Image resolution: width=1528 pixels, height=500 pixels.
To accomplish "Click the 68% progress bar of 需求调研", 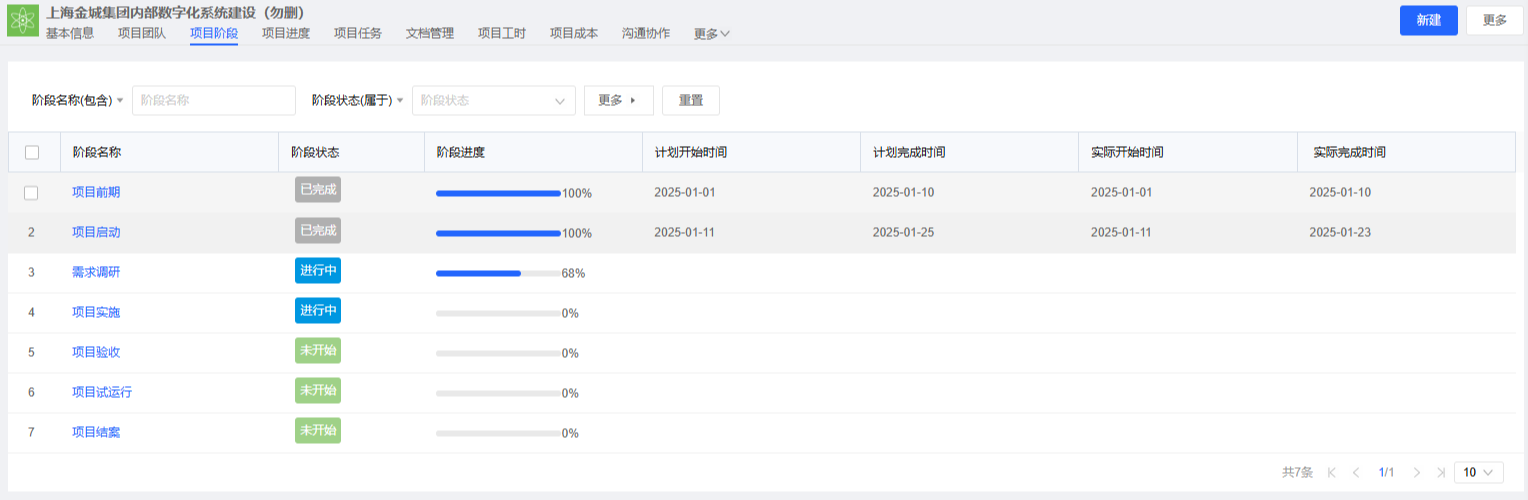I will (498, 273).
